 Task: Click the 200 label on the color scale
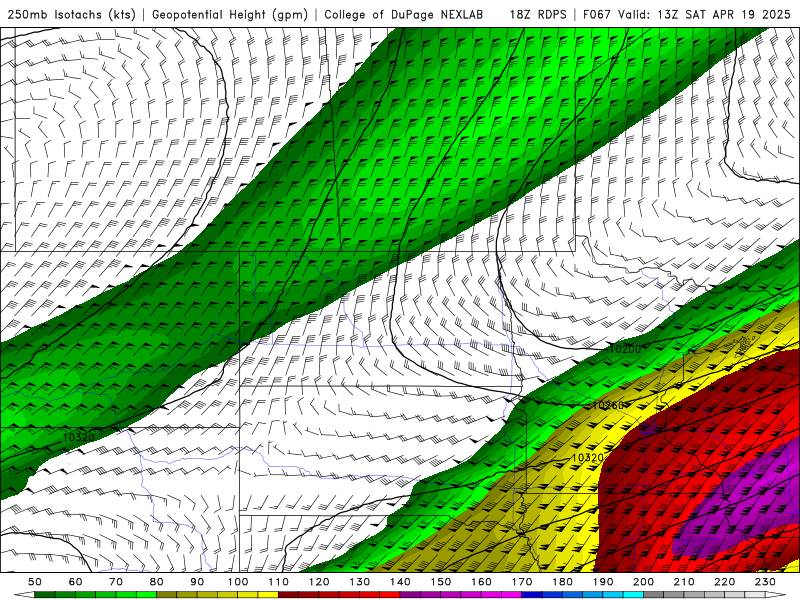(643, 582)
